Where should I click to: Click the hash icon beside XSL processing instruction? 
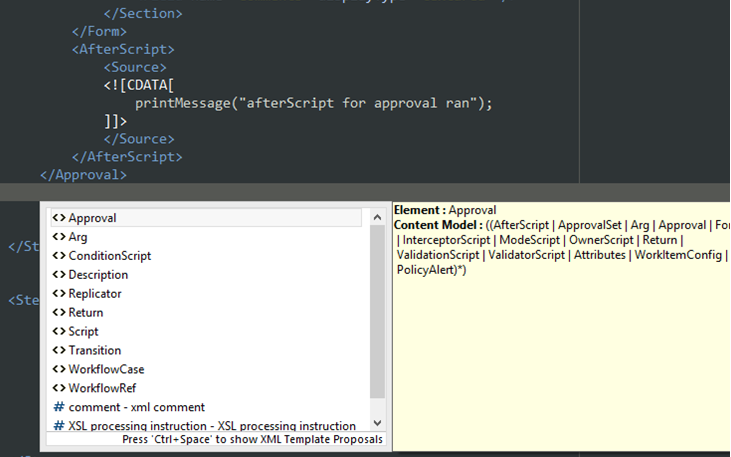pos(59,426)
